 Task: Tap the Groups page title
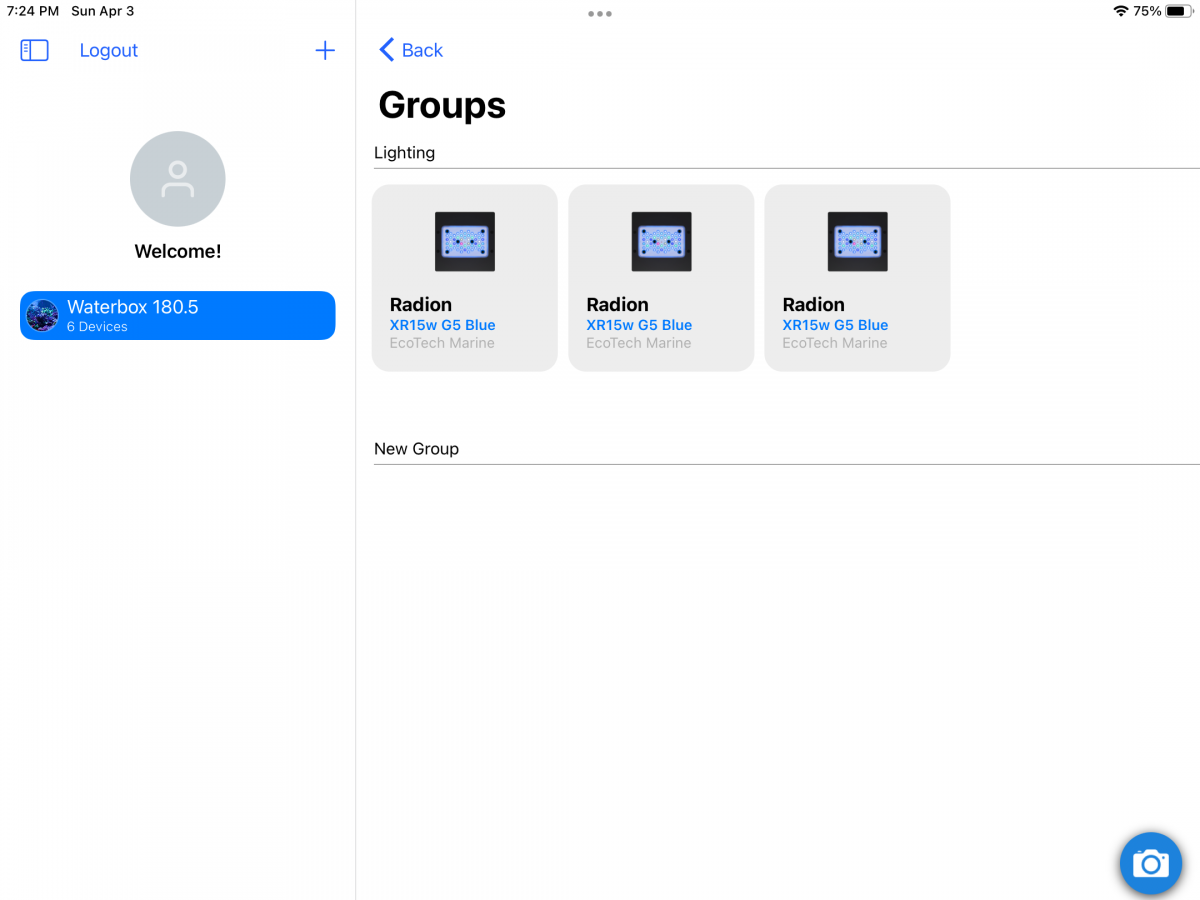pos(442,105)
